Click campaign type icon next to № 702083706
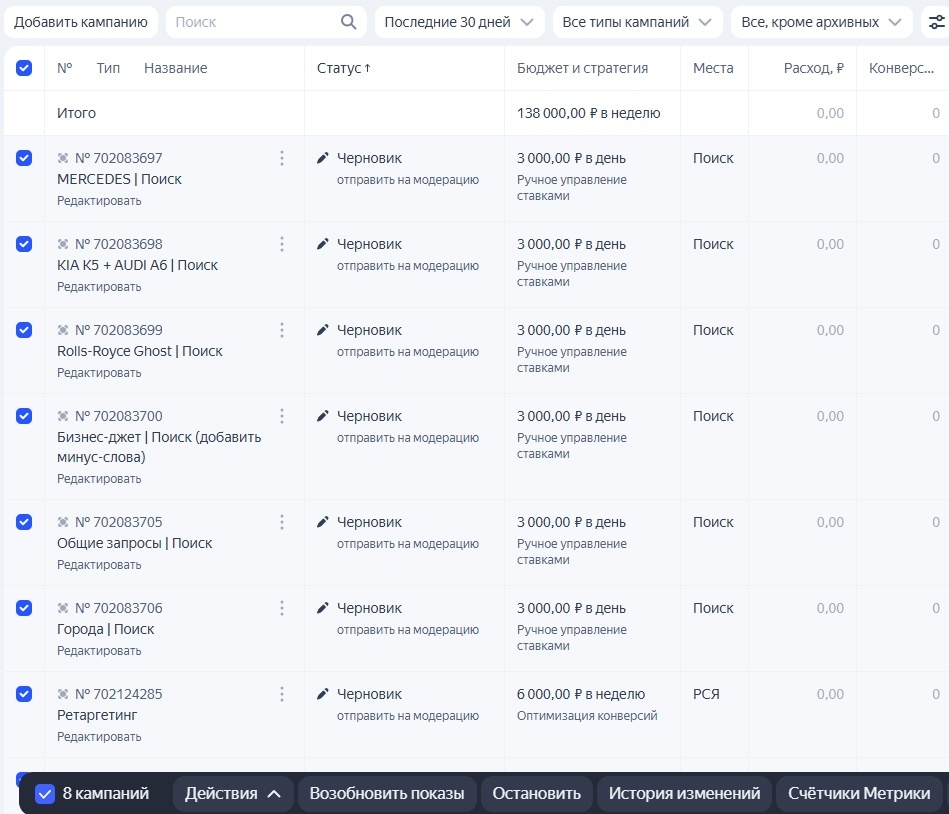The width and height of the screenshot is (949, 814). pos(62,608)
